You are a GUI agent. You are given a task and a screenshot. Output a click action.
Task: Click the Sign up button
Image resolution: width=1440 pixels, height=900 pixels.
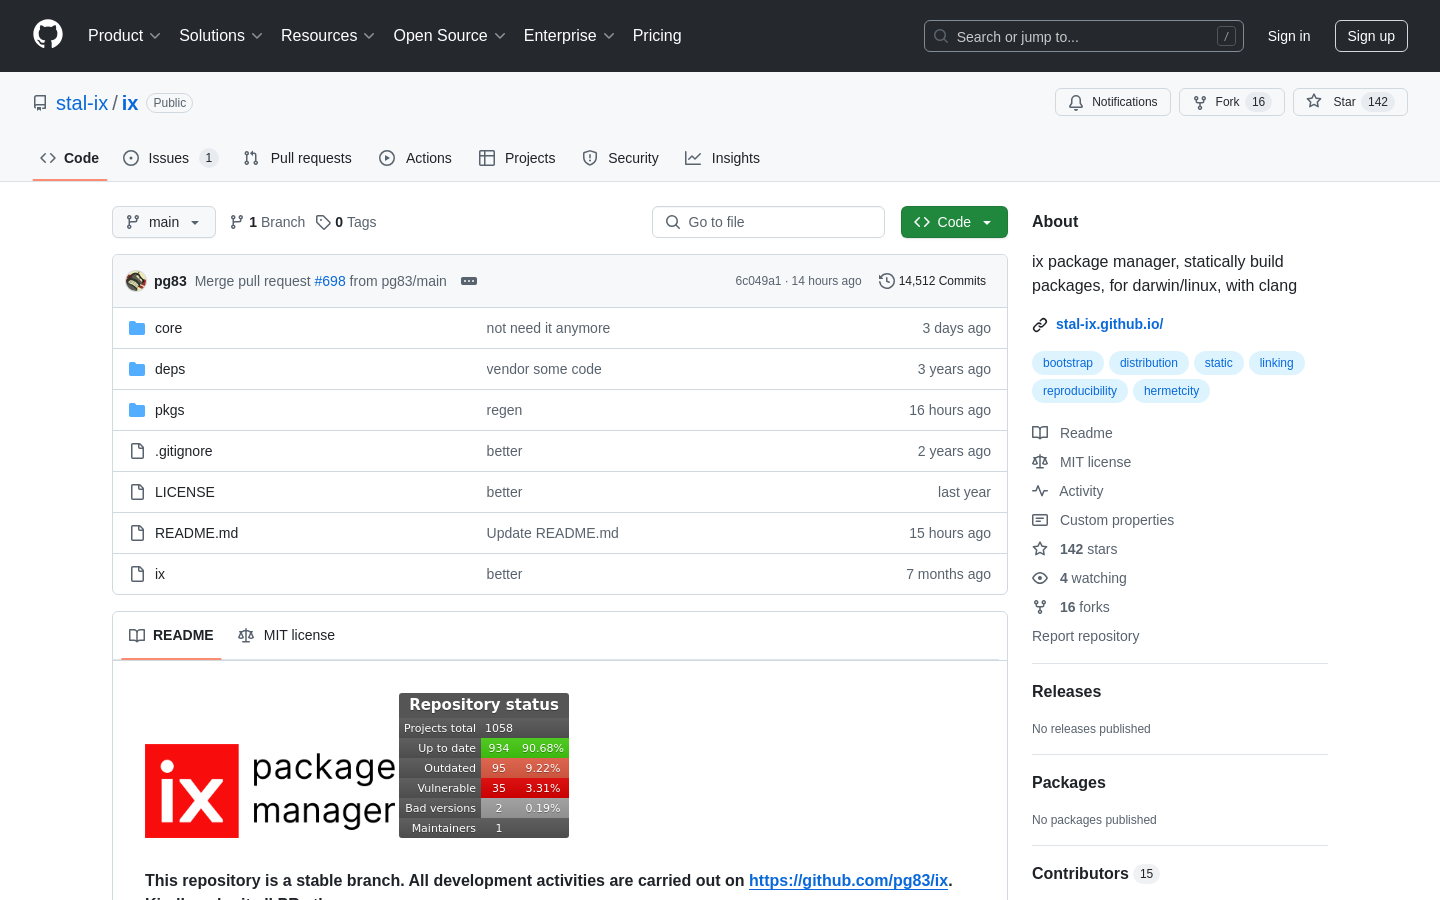(1371, 36)
